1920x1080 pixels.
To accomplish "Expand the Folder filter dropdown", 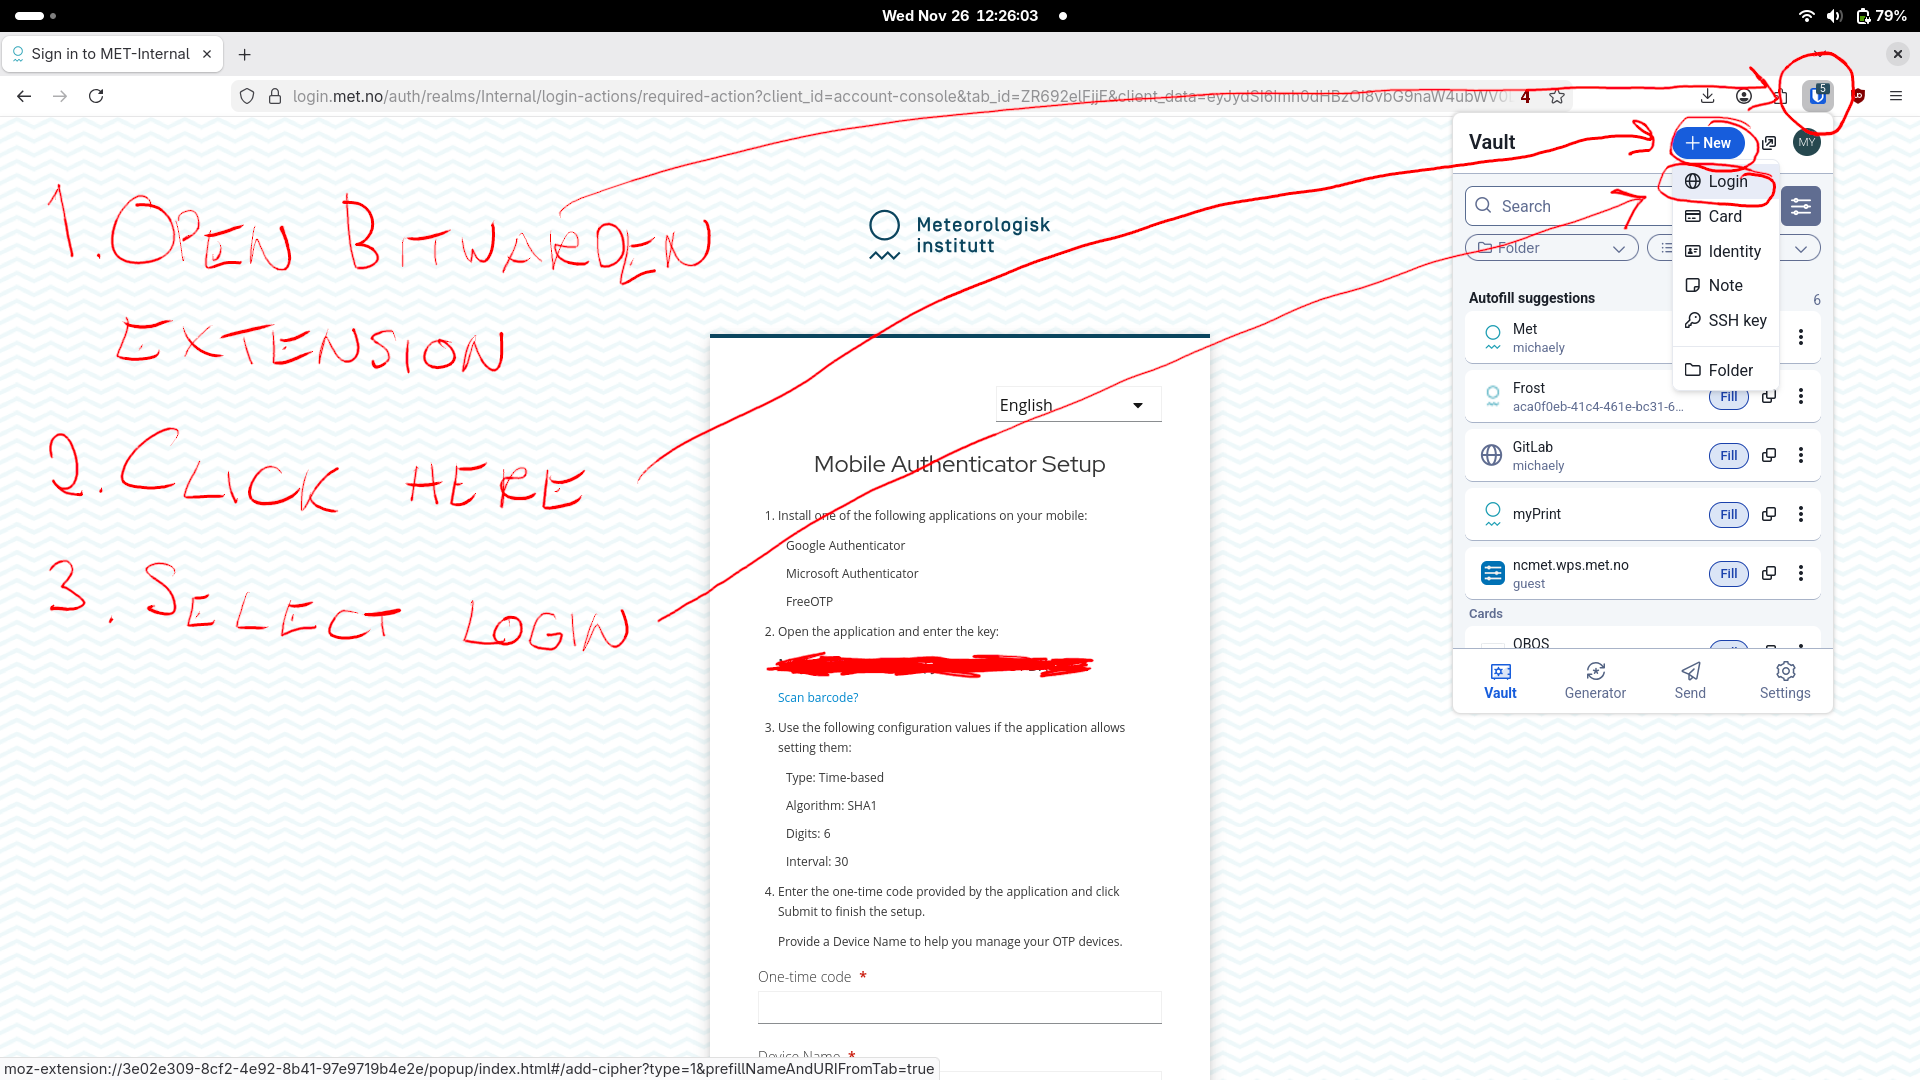I will click(x=1551, y=248).
